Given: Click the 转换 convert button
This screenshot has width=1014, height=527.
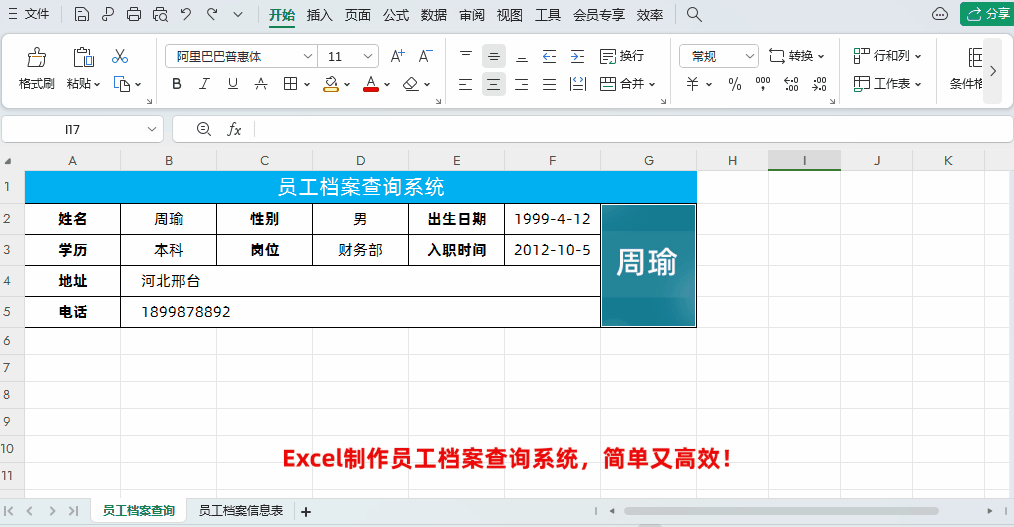Looking at the screenshot, I should point(797,56).
